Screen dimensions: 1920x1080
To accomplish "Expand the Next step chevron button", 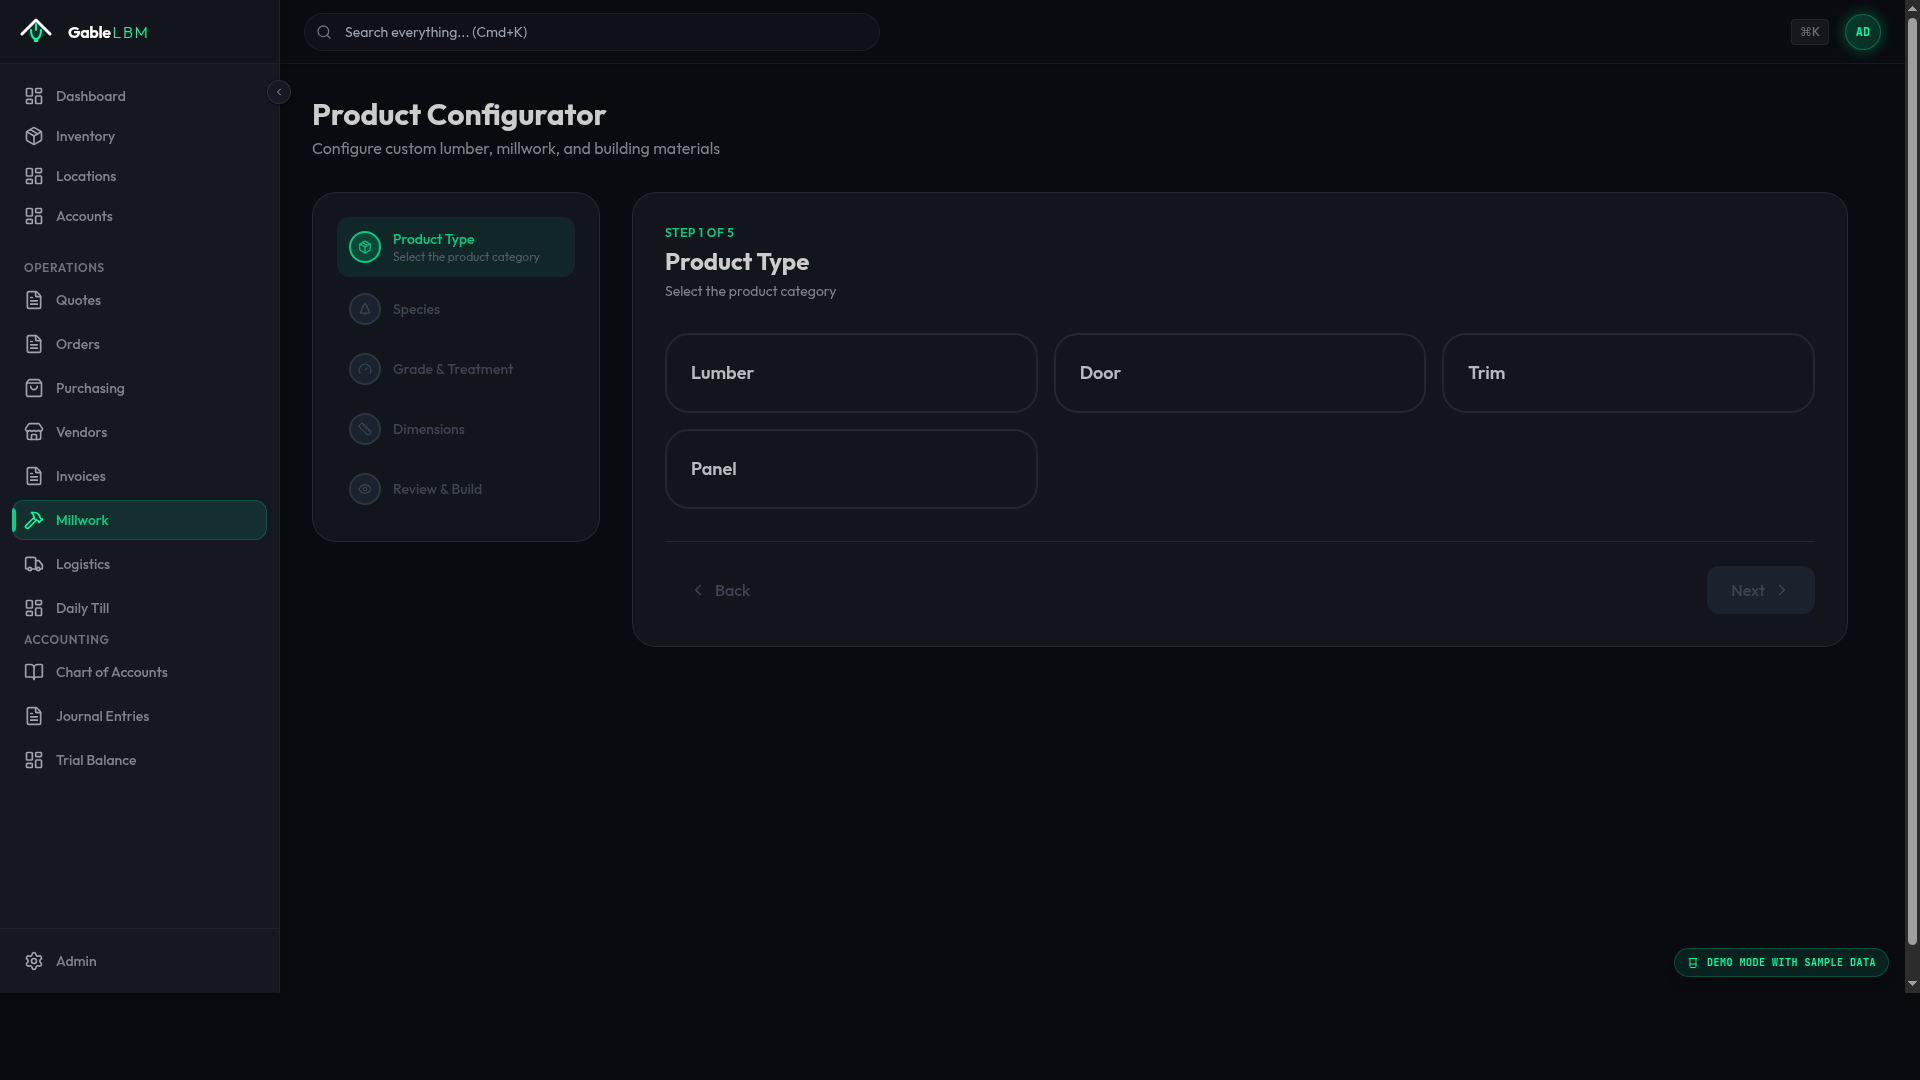I will (x=1784, y=590).
